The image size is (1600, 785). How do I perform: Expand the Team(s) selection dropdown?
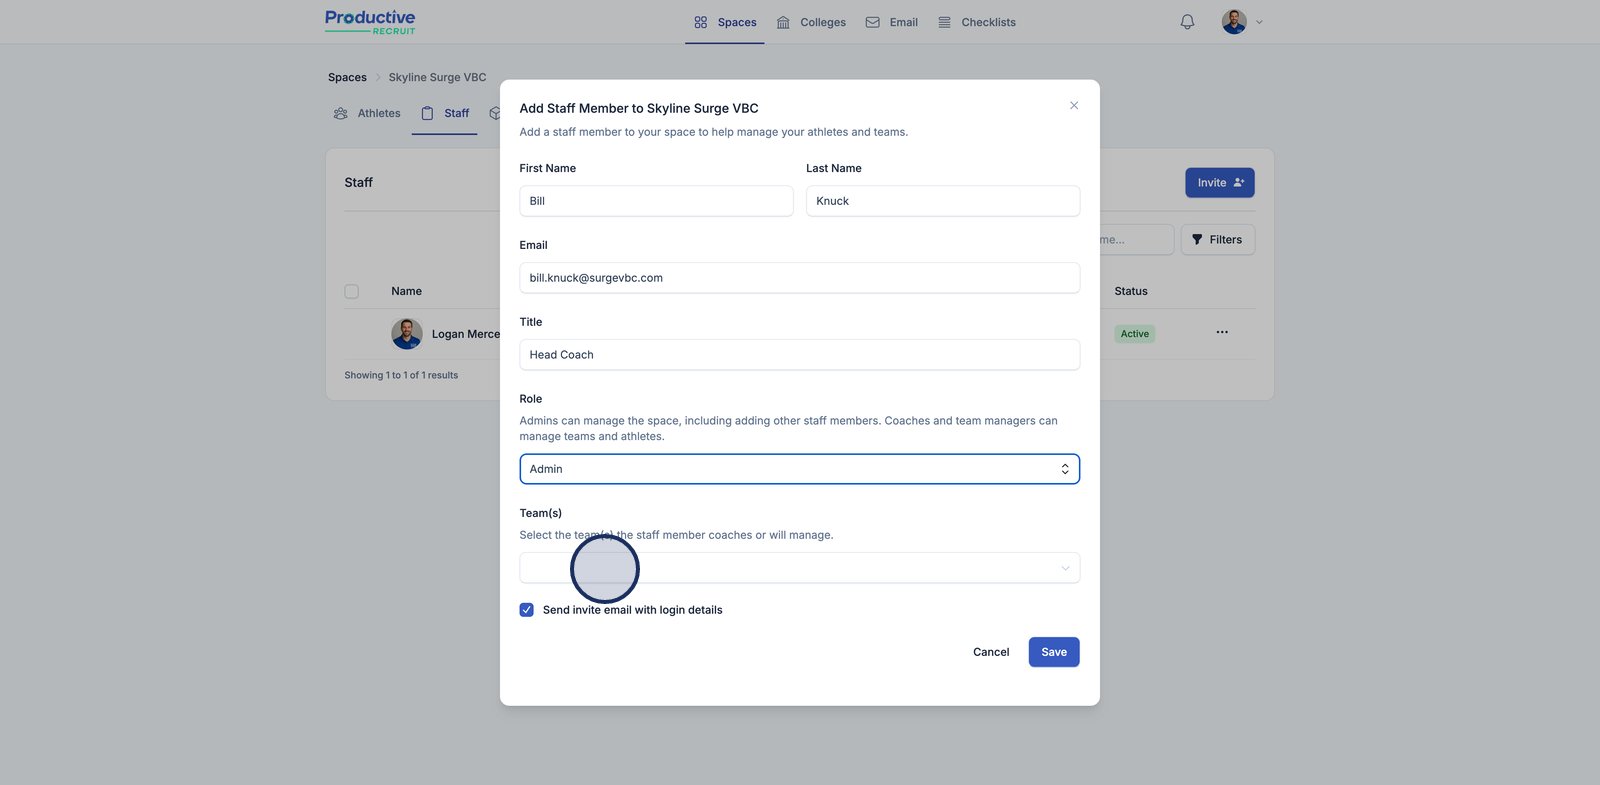(799, 568)
